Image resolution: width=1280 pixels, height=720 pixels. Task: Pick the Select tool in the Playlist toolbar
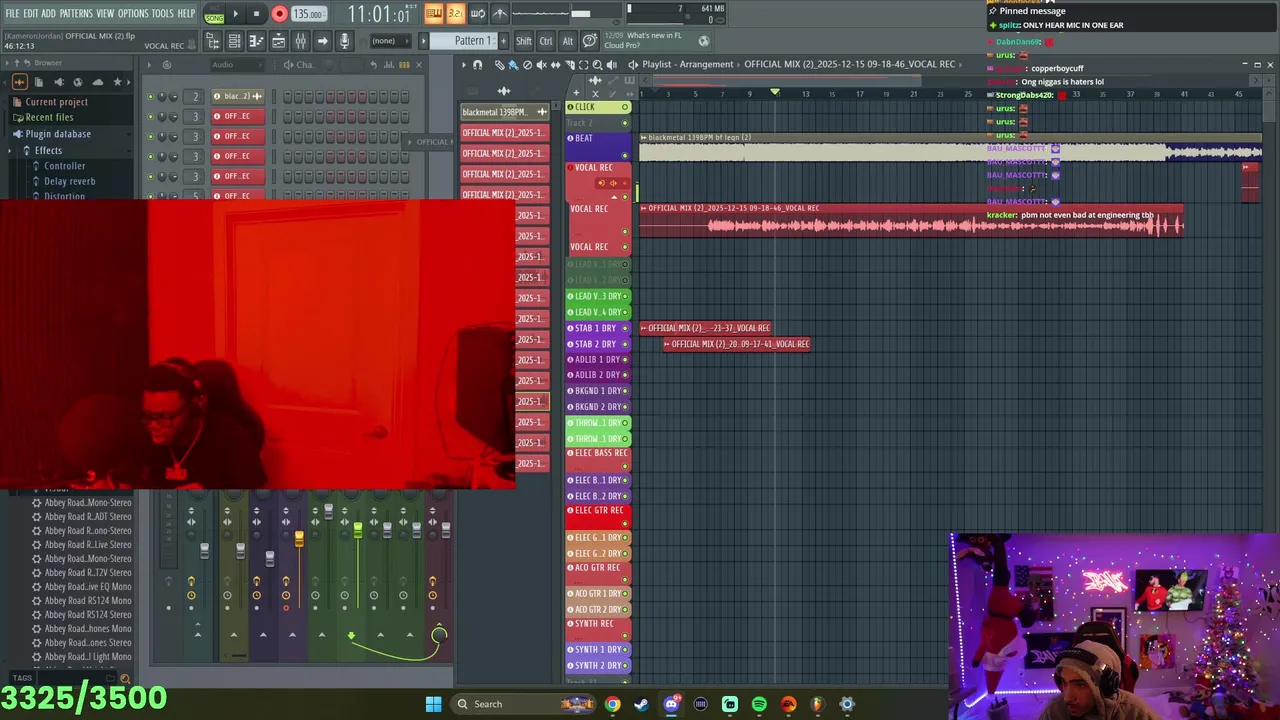[x=584, y=65]
